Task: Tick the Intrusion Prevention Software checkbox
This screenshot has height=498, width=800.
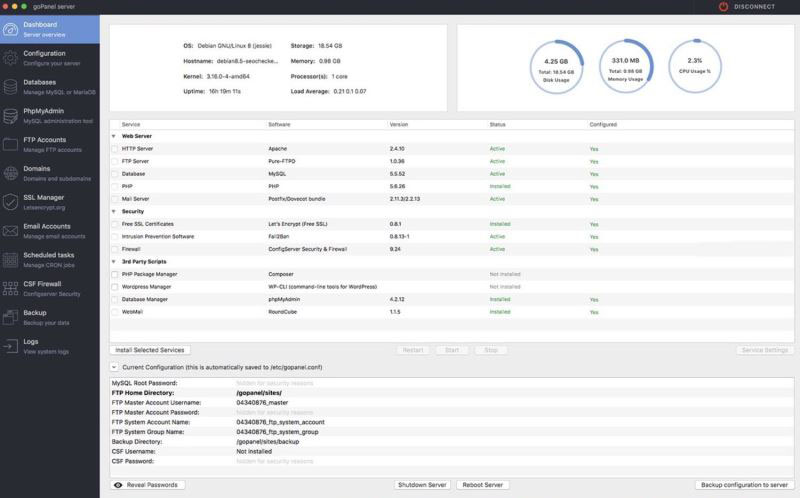Action: point(115,237)
